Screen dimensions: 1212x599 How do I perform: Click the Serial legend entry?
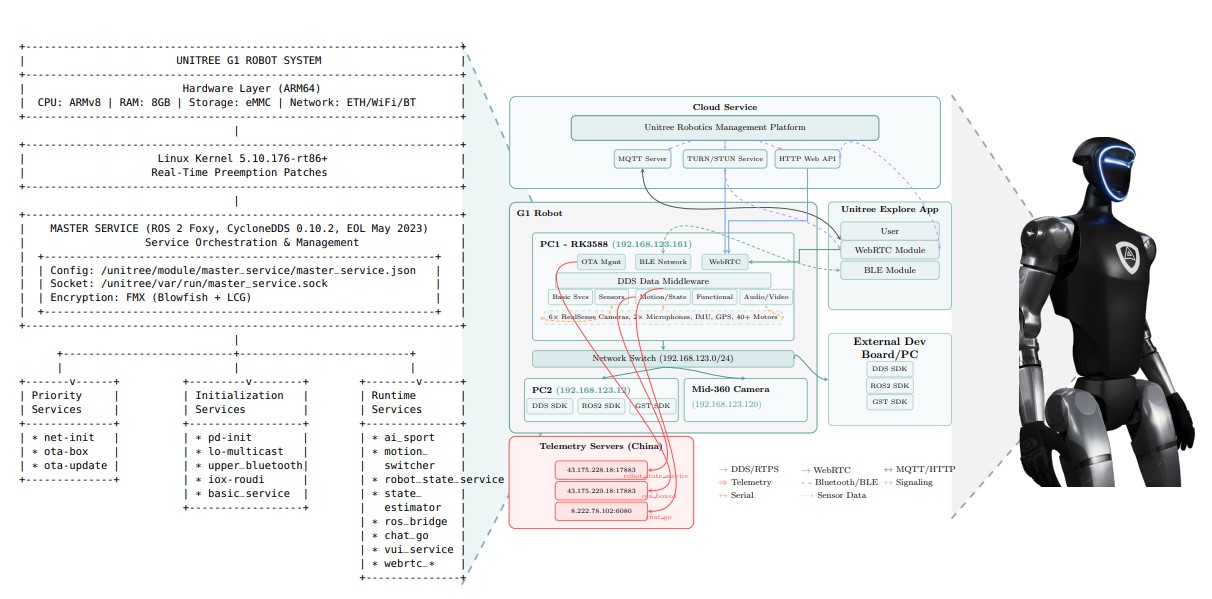(x=737, y=496)
